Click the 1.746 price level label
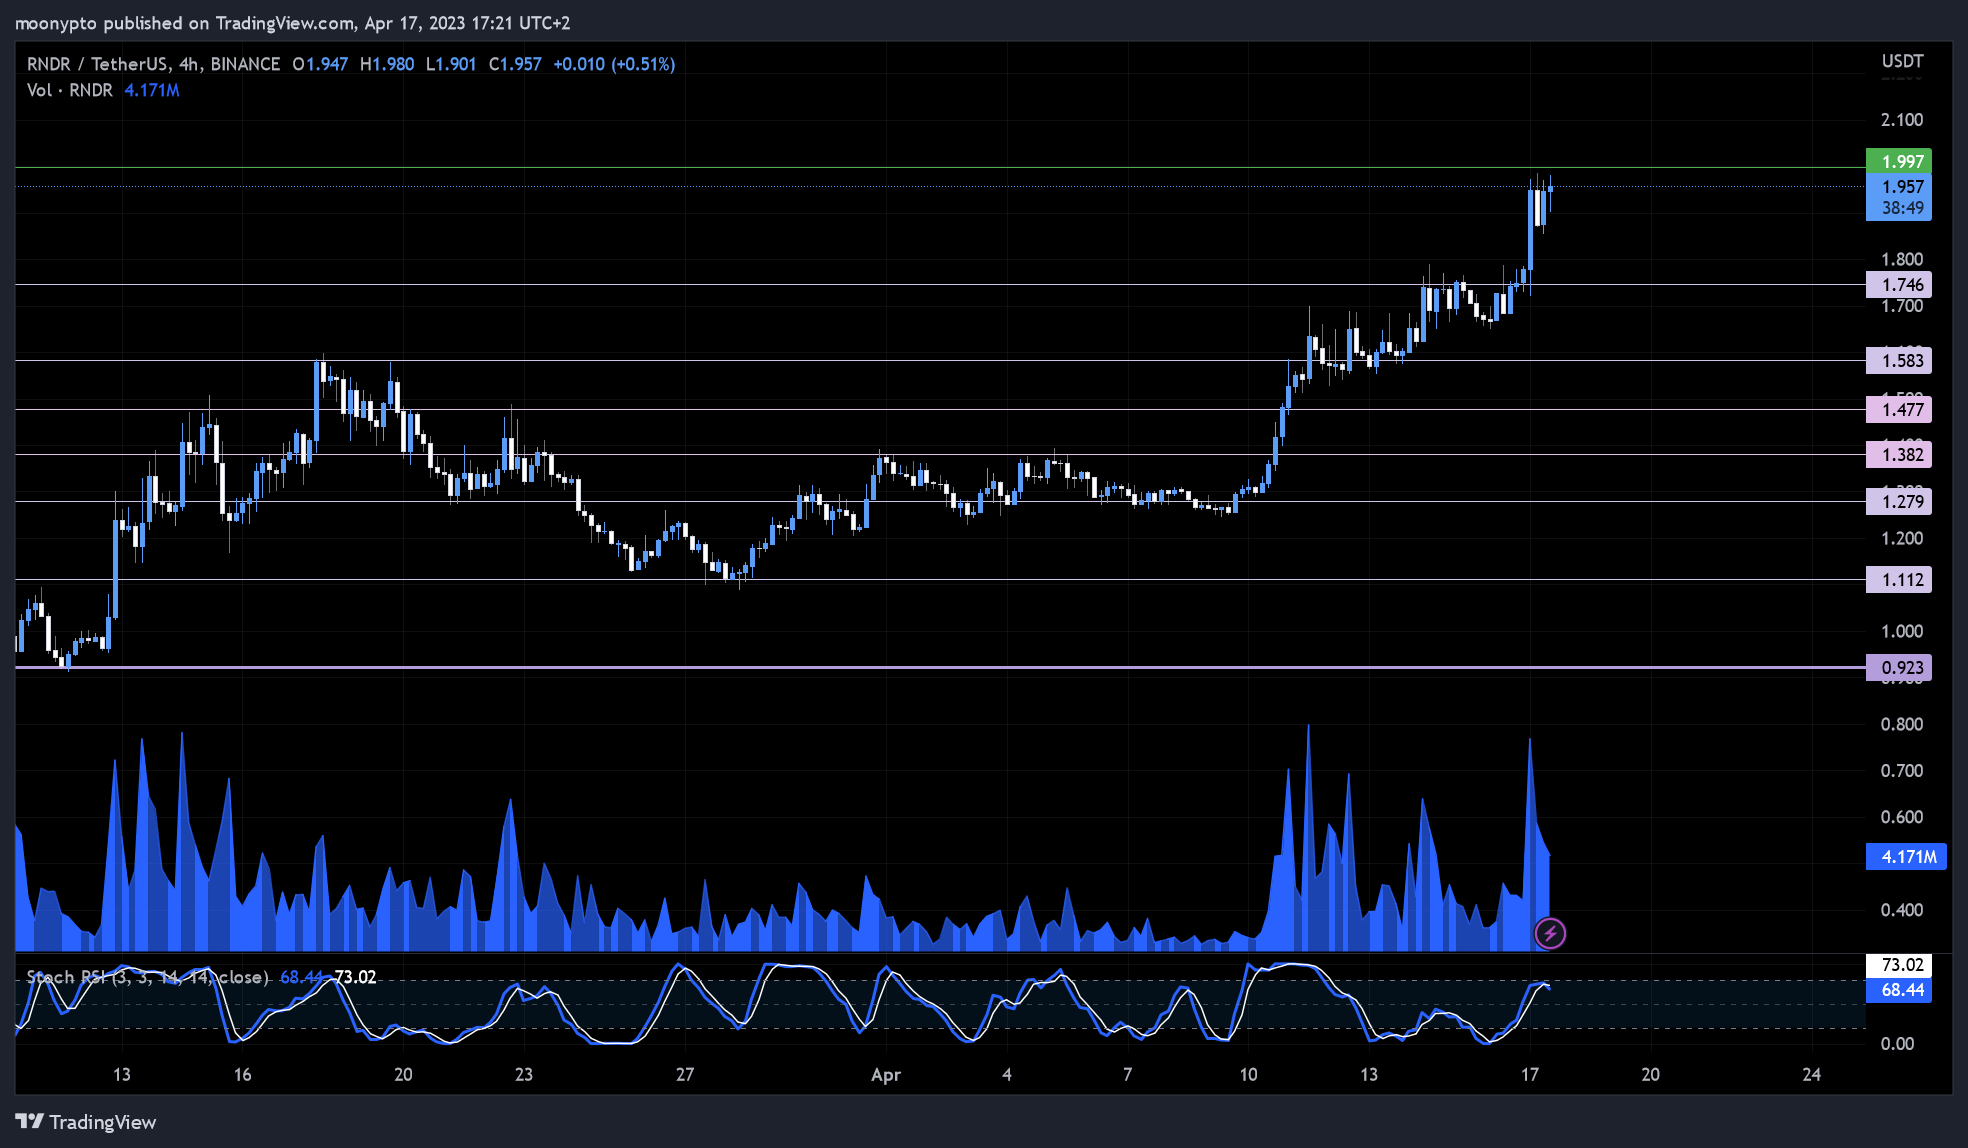The height and width of the screenshot is (1148, 1968). point(1899,285)
